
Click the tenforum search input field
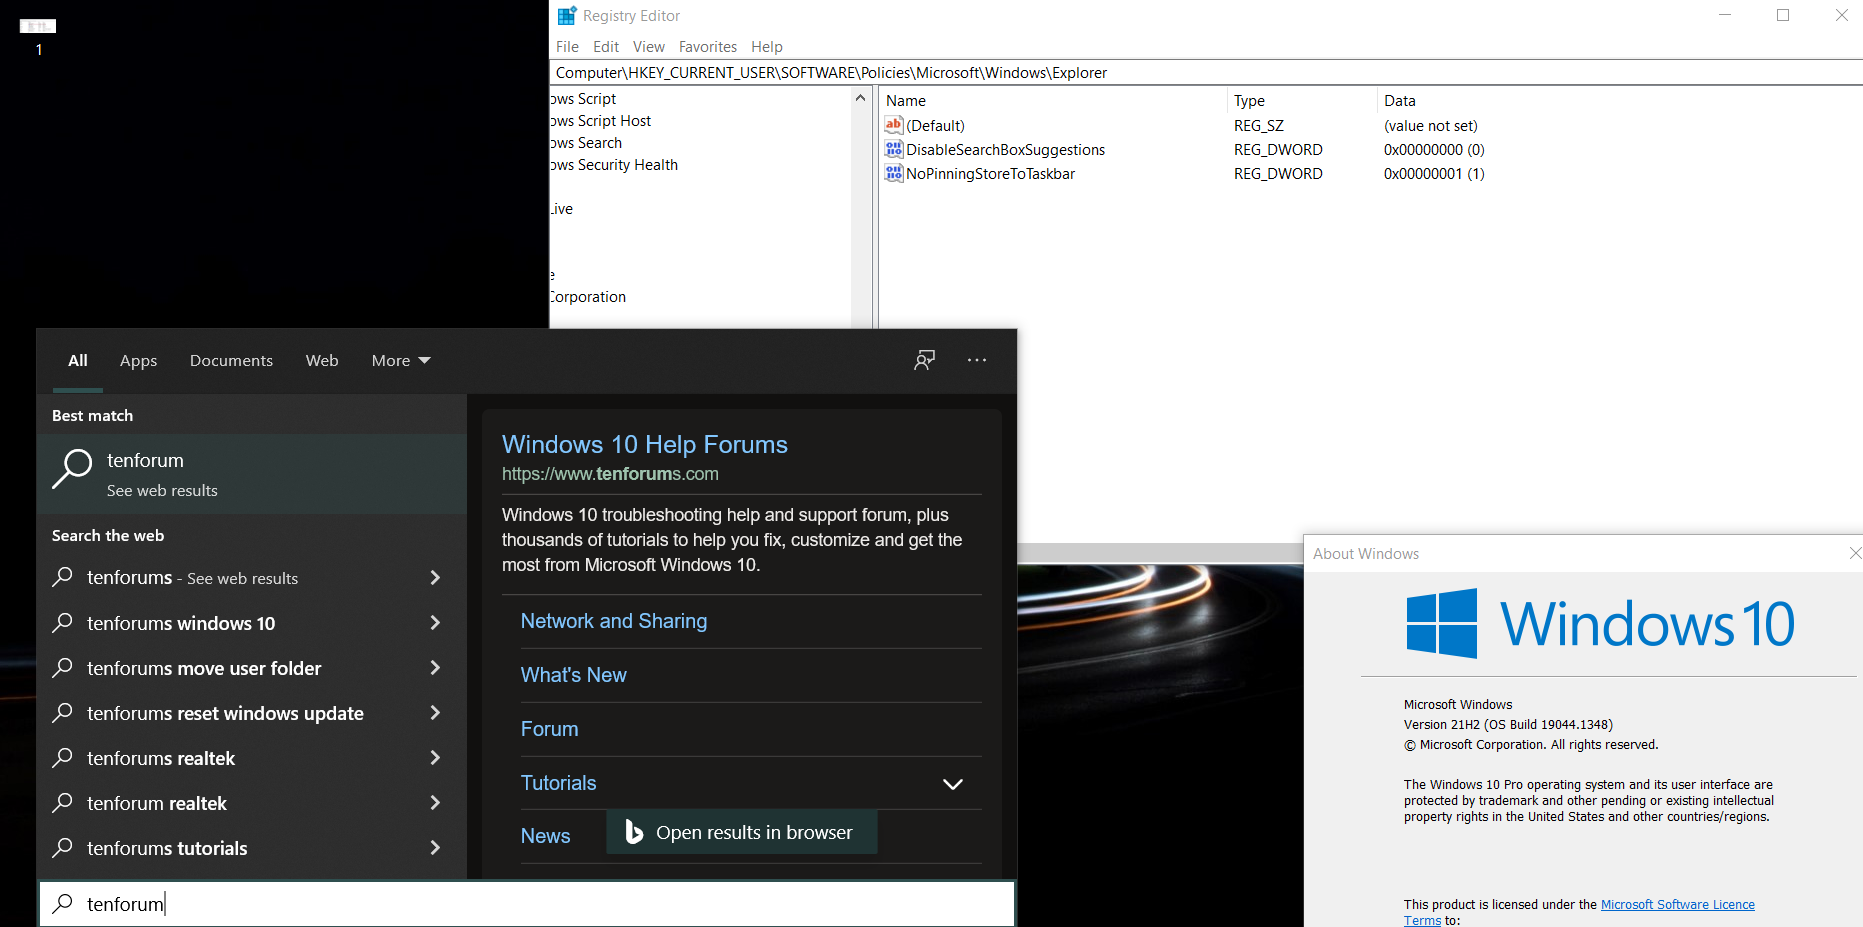pos(527,904)
